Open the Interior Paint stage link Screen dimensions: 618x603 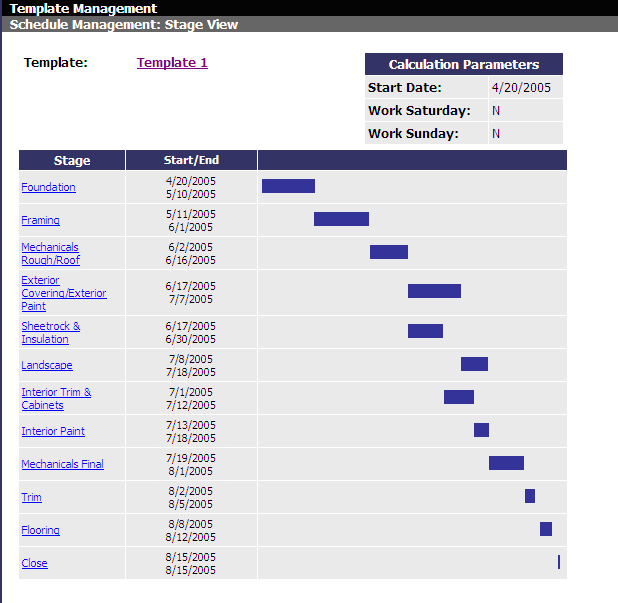pyautogui.click(x=53, y=431)
